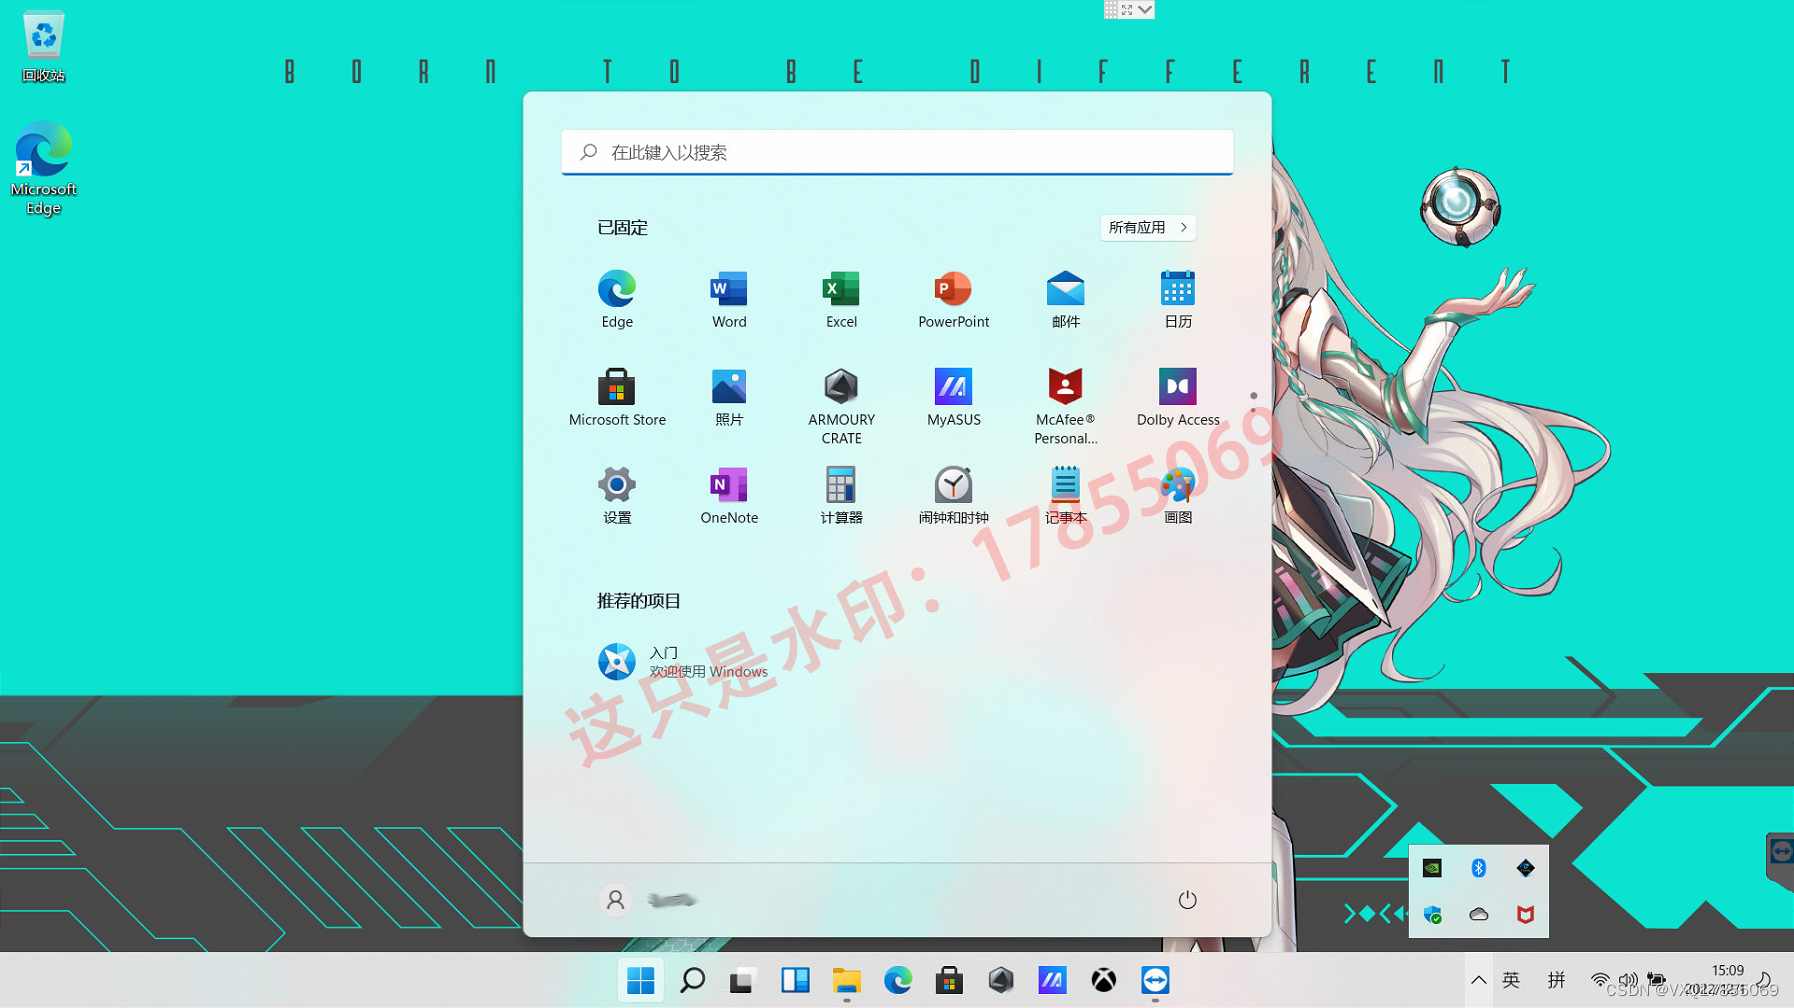Screen dimensions: 1794x1008
Task: Open 画图 Paint app
Action: (1177, 495)
